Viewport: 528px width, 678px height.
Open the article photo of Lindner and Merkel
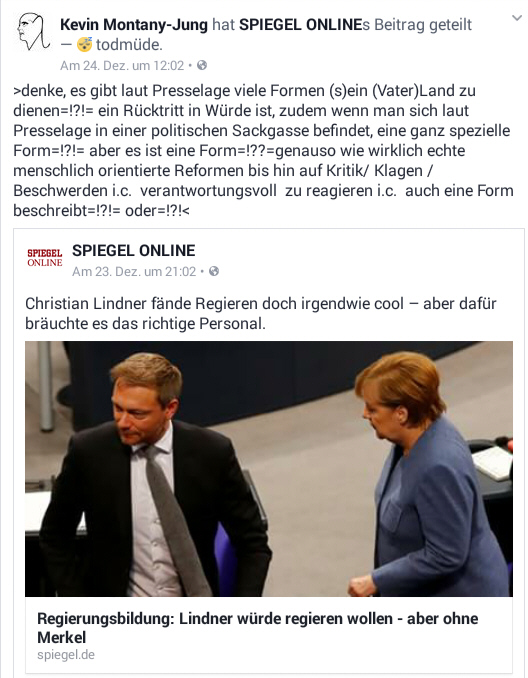point(269,469)
